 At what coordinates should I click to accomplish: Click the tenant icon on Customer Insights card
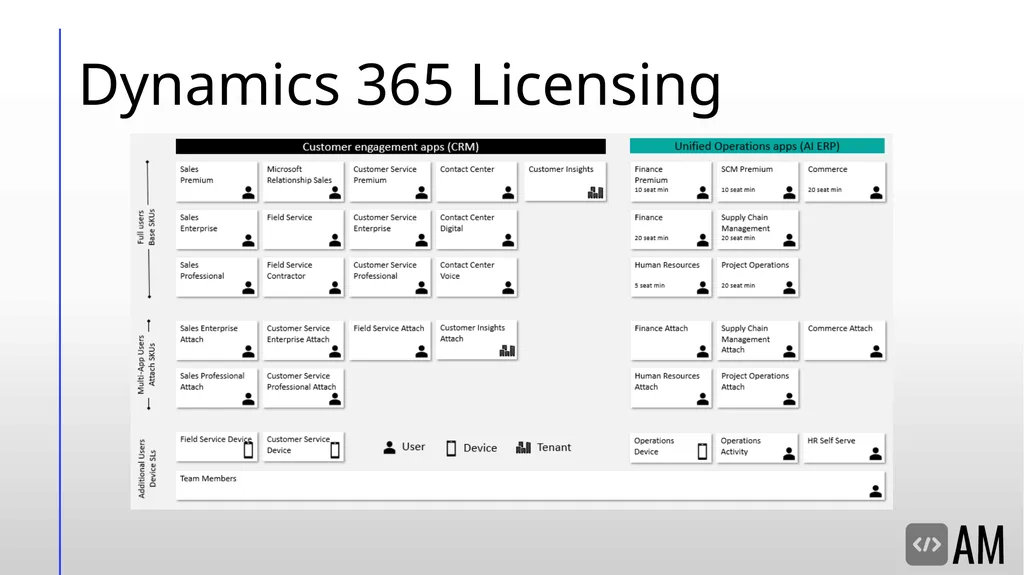[596, 192]
